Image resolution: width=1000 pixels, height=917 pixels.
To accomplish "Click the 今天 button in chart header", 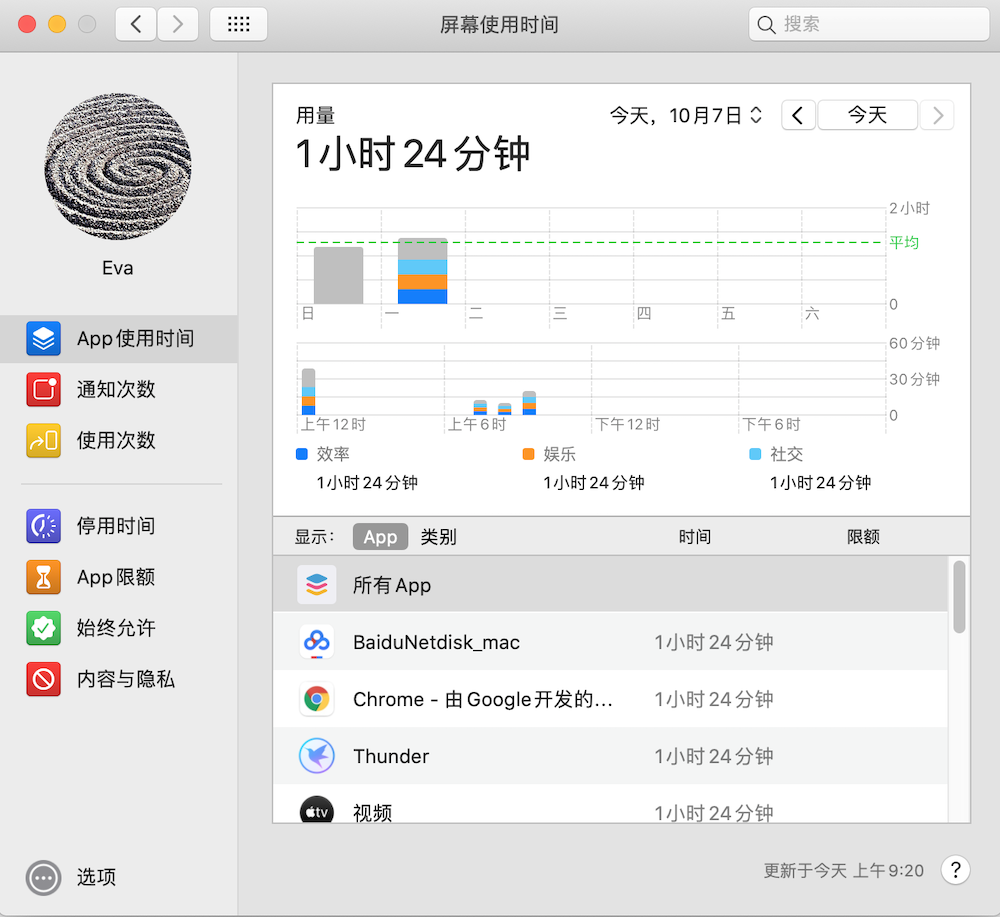I will coord(867,116).
